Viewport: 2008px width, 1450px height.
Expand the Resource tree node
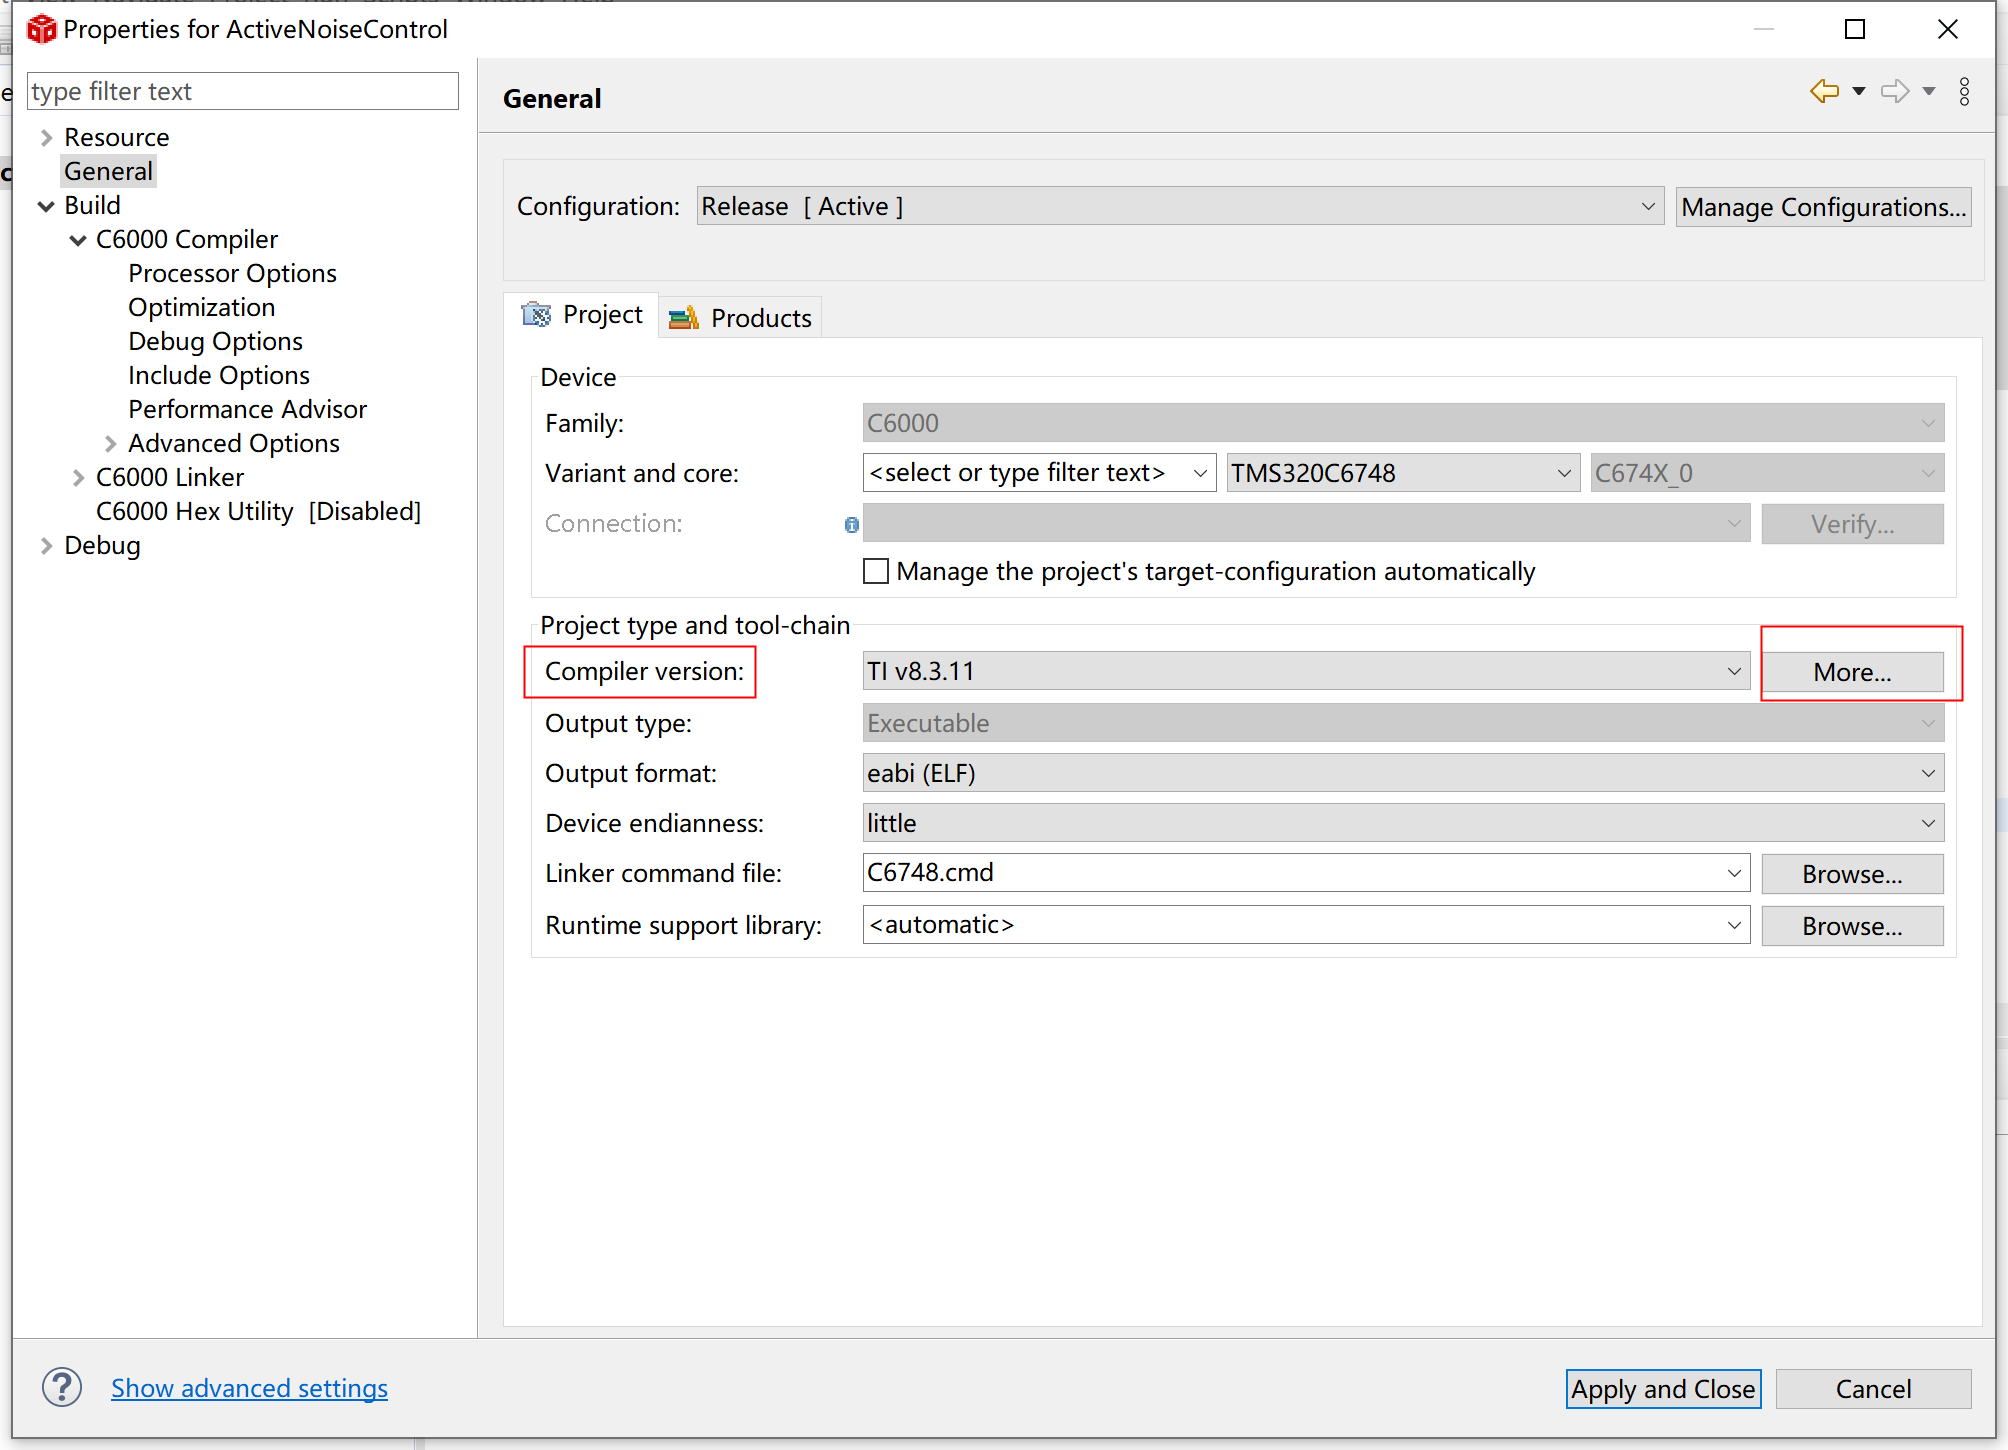tap(46, 137)
